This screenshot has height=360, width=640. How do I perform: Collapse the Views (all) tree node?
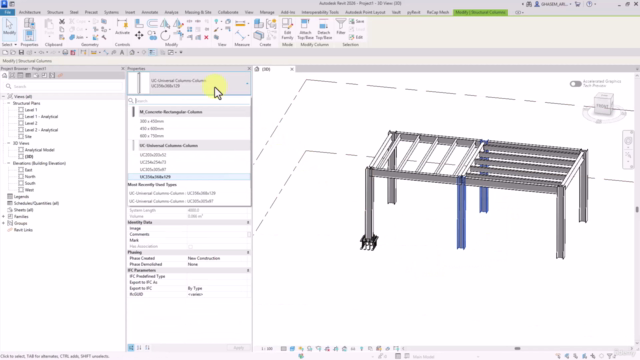coord(4,96)
